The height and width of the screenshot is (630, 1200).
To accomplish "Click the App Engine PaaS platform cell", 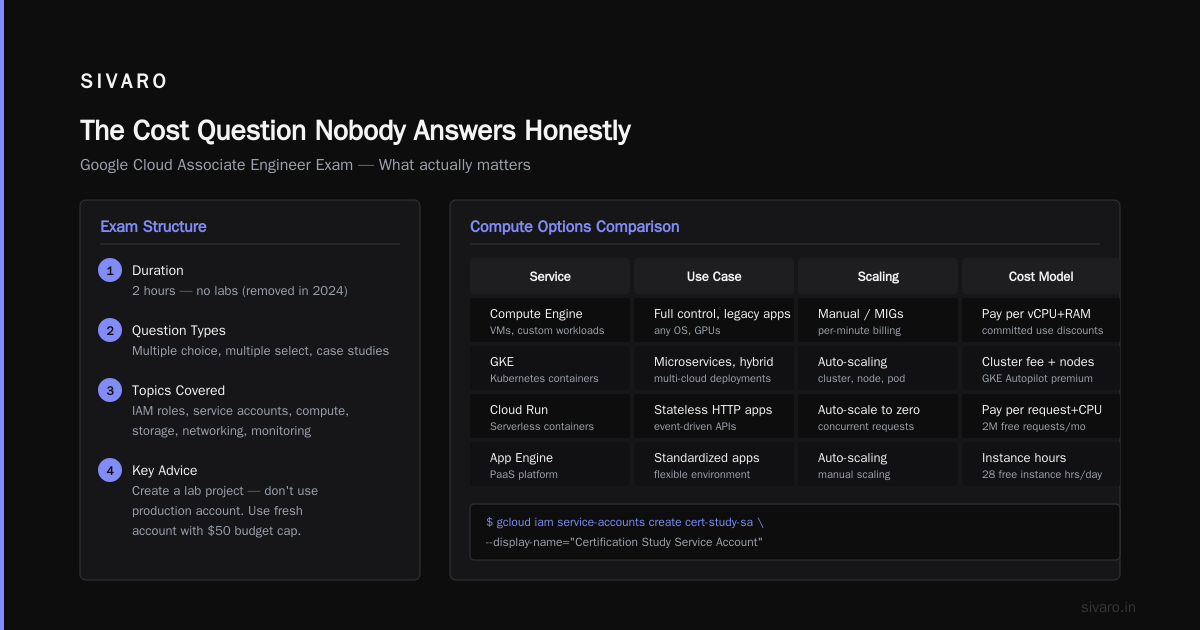I will click(x=550, y=465).
